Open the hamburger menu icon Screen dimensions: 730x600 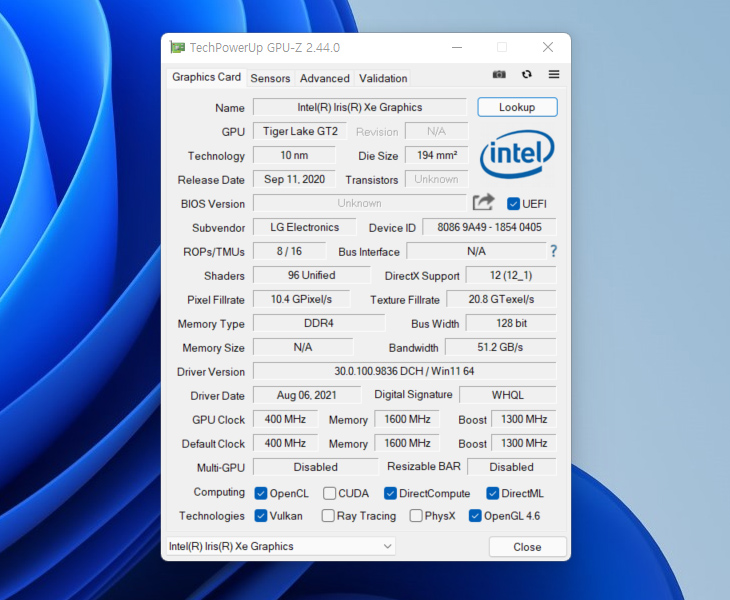554,74
